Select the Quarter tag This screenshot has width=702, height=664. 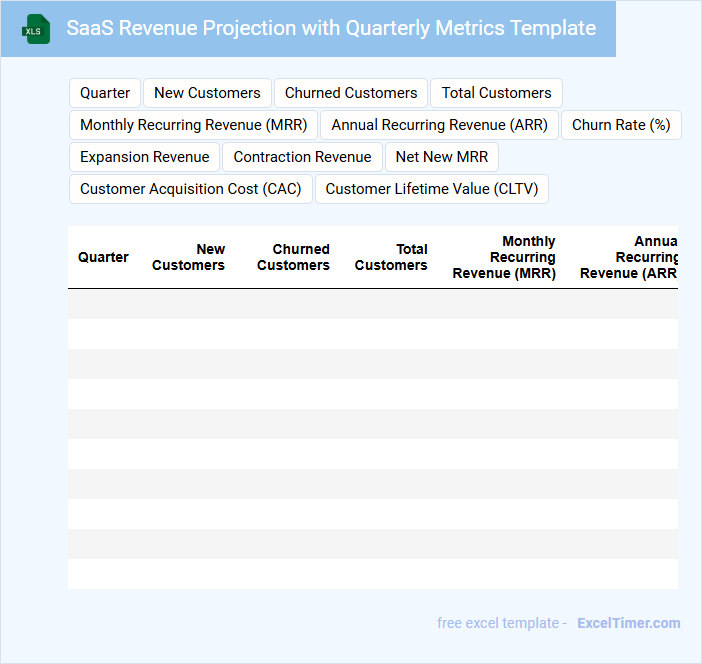tap(105, 93)
